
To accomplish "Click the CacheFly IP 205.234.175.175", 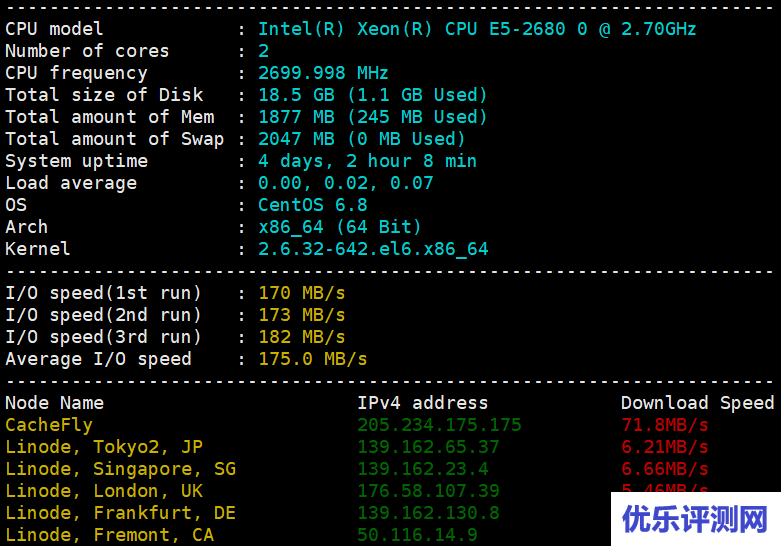I will [x=439, y=425].
